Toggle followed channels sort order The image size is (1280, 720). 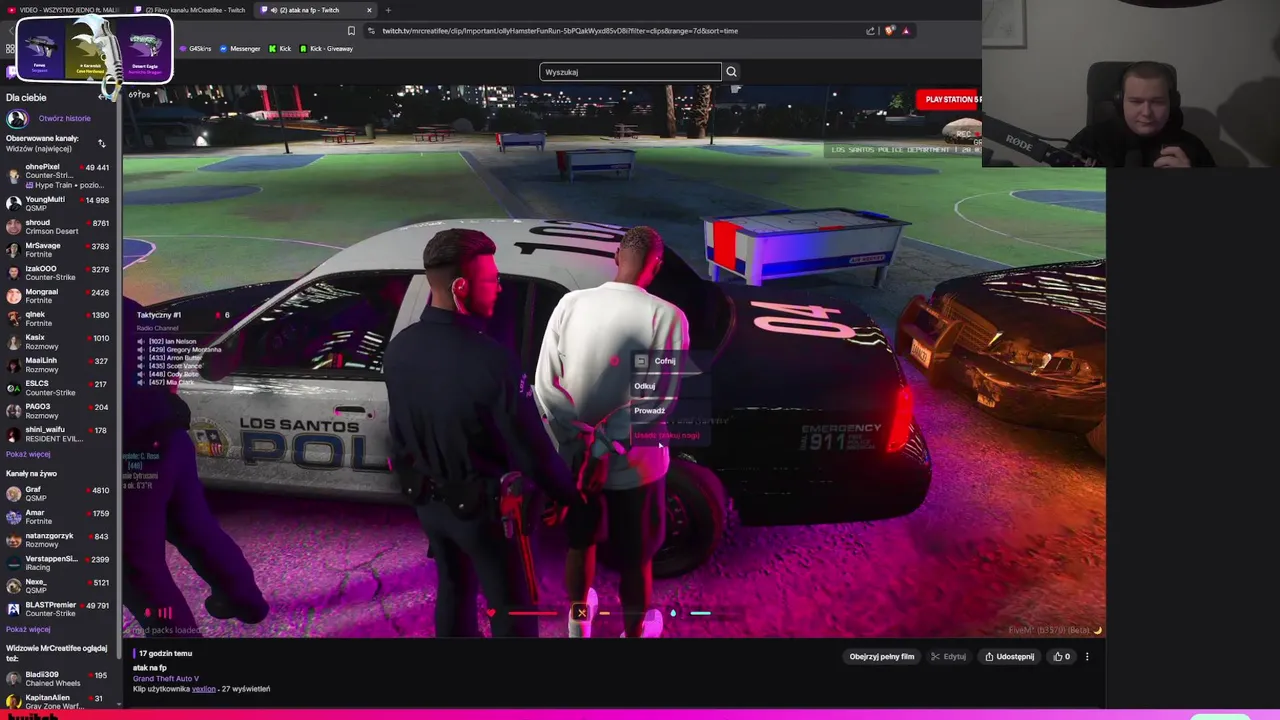(101, 143)
